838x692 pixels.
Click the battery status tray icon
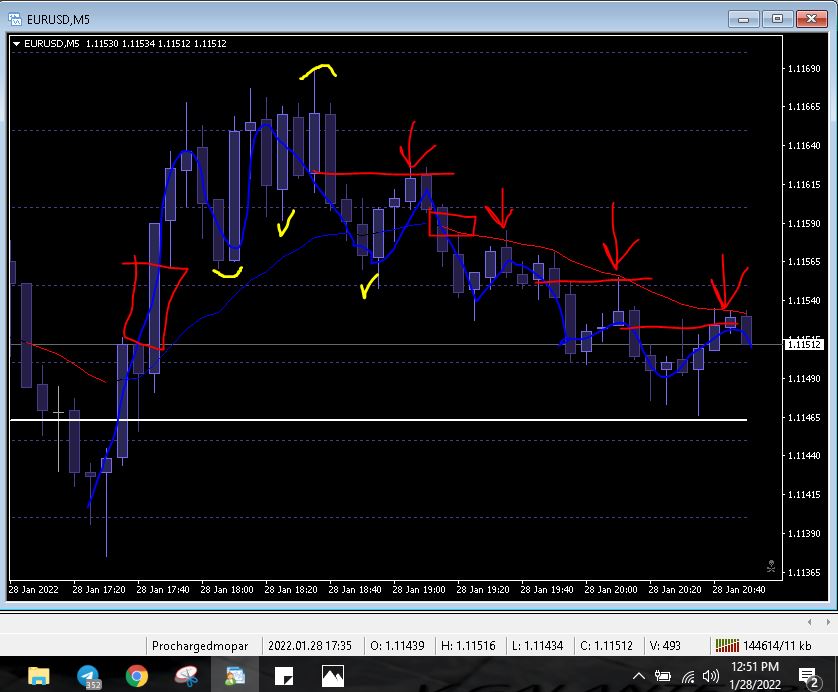pos(663,676)
